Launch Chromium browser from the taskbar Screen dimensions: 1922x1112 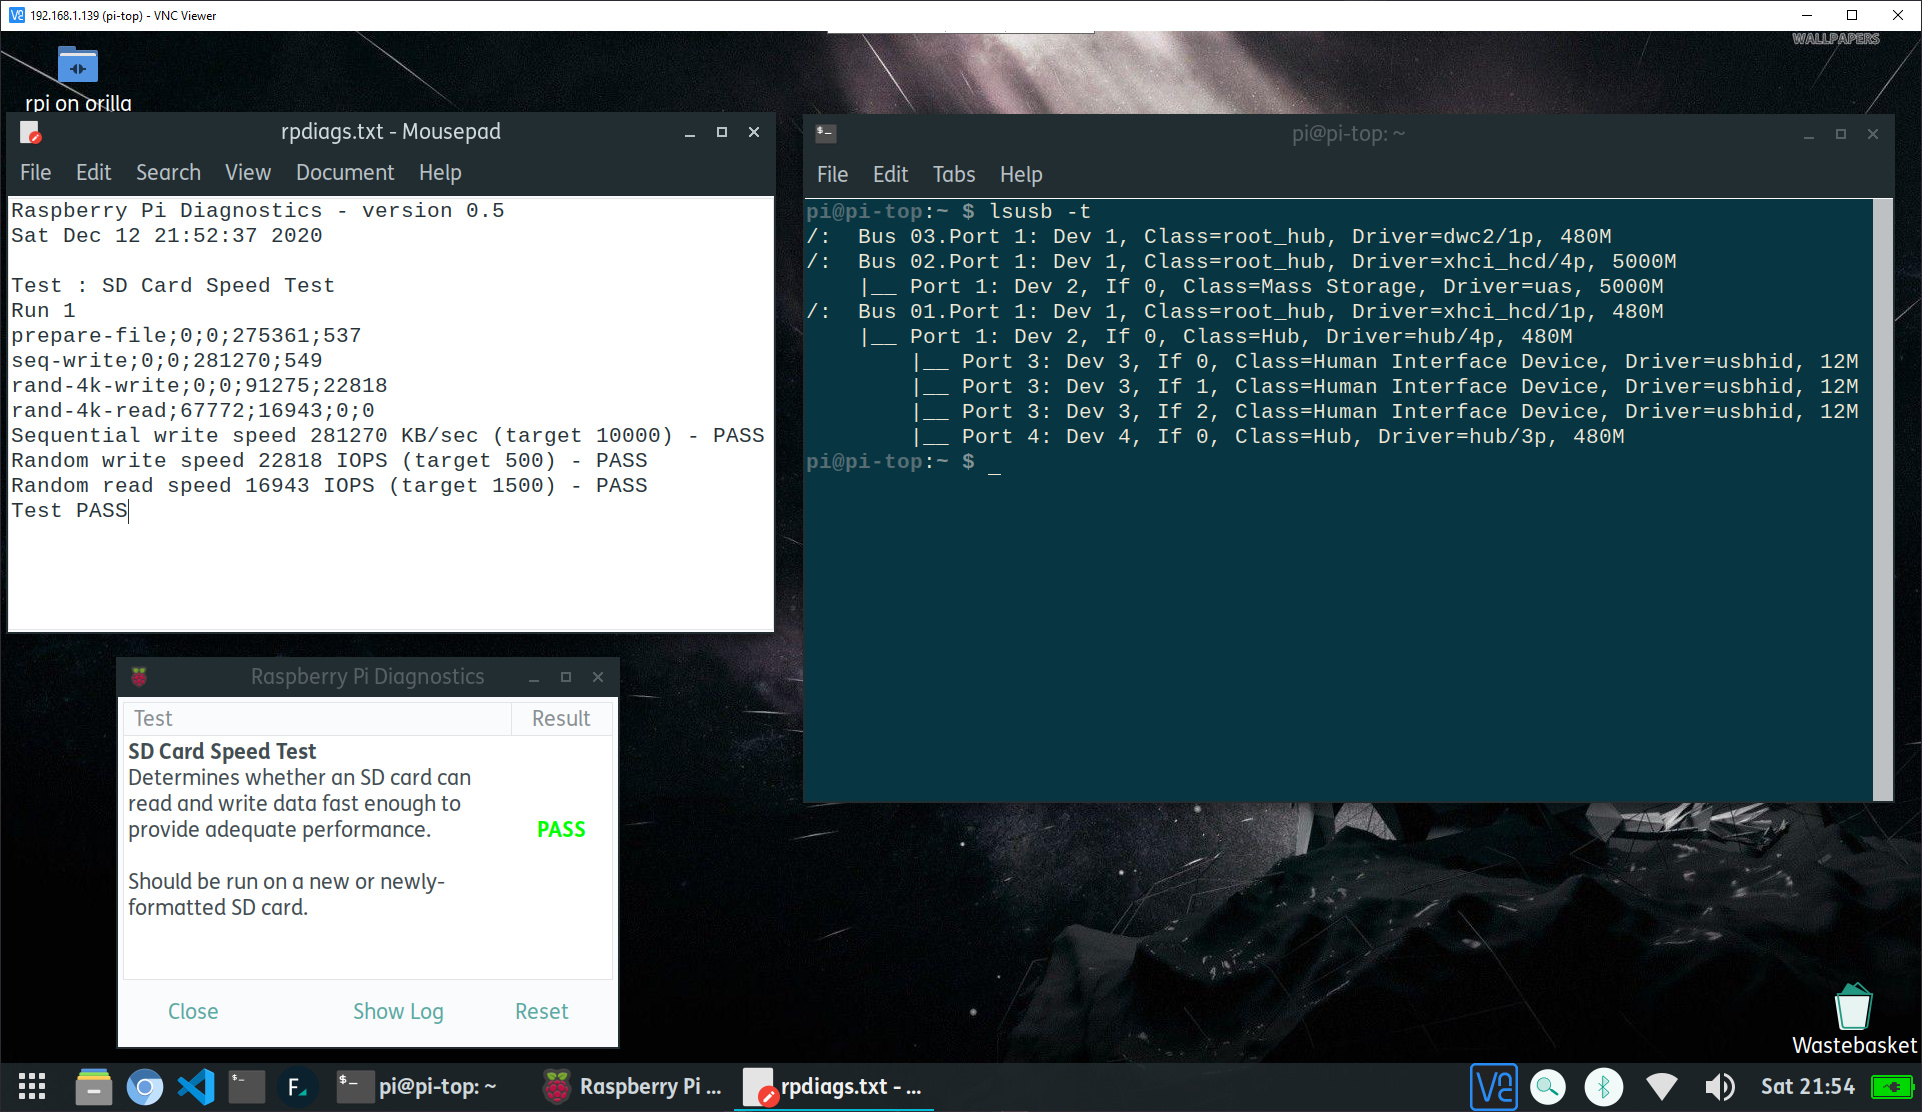pyautogui.click(x=145, y=1087)
